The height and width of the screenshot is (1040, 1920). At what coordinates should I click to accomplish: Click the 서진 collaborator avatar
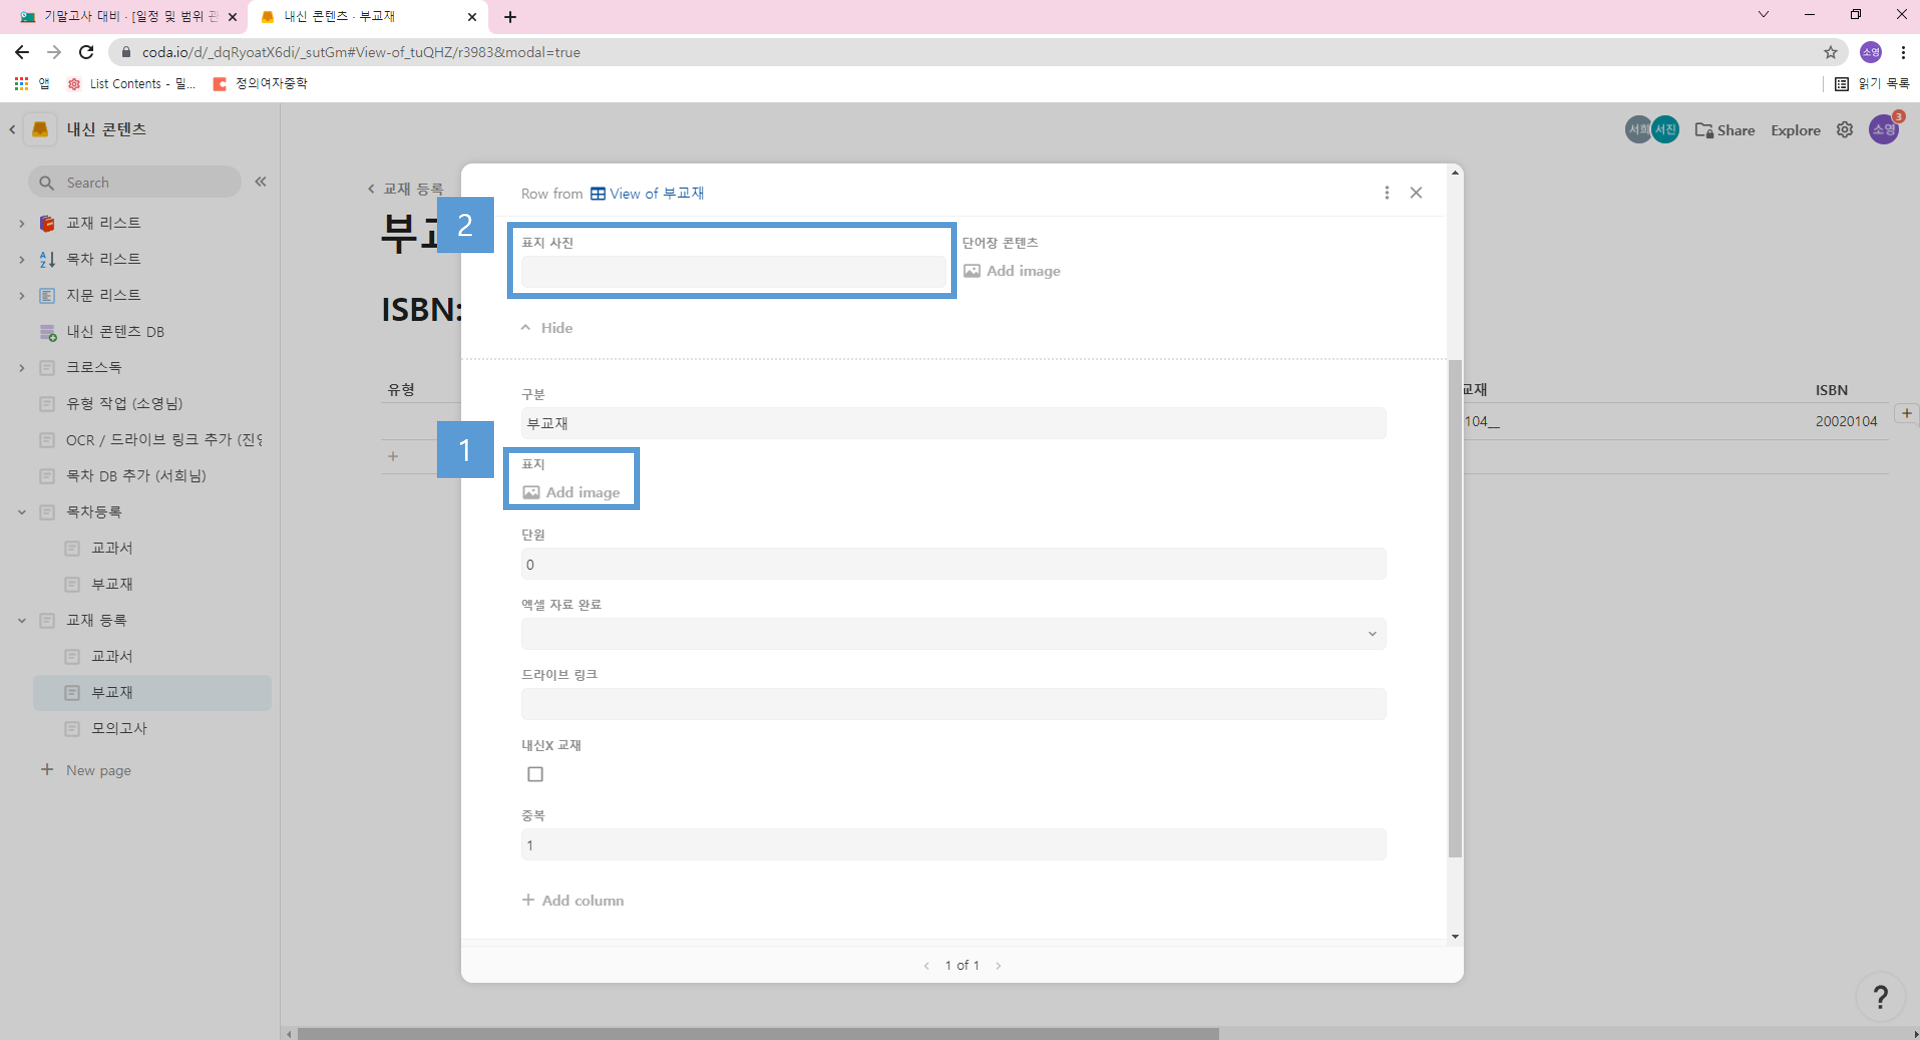pos(1665,130)
